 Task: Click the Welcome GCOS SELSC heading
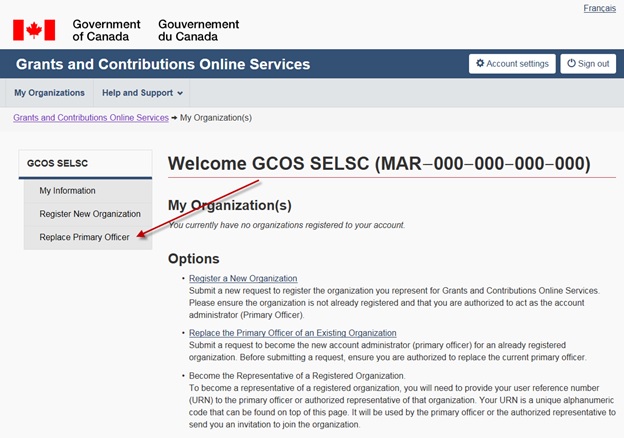coord(378,163)
